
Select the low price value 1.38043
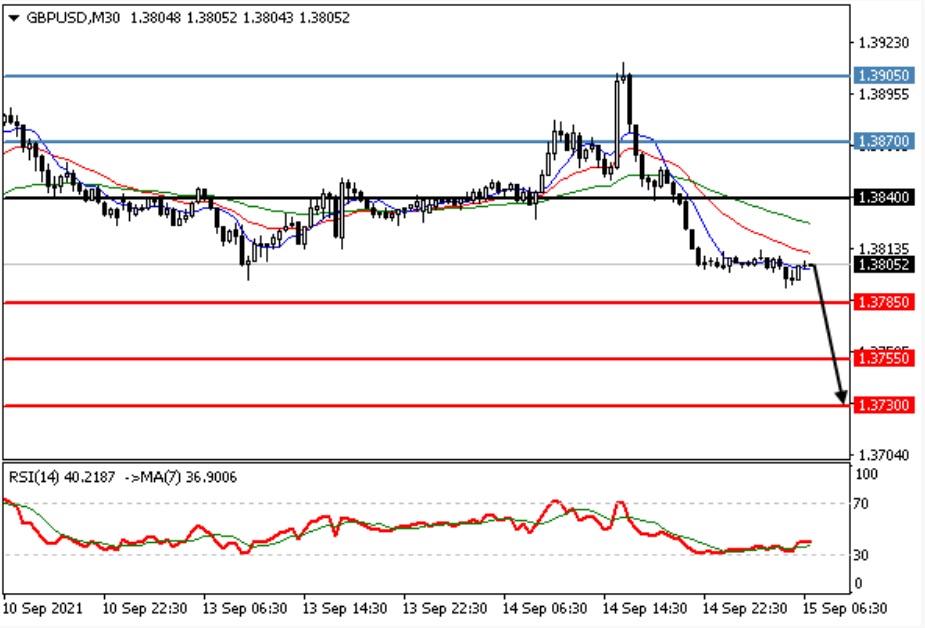[268, 18]
